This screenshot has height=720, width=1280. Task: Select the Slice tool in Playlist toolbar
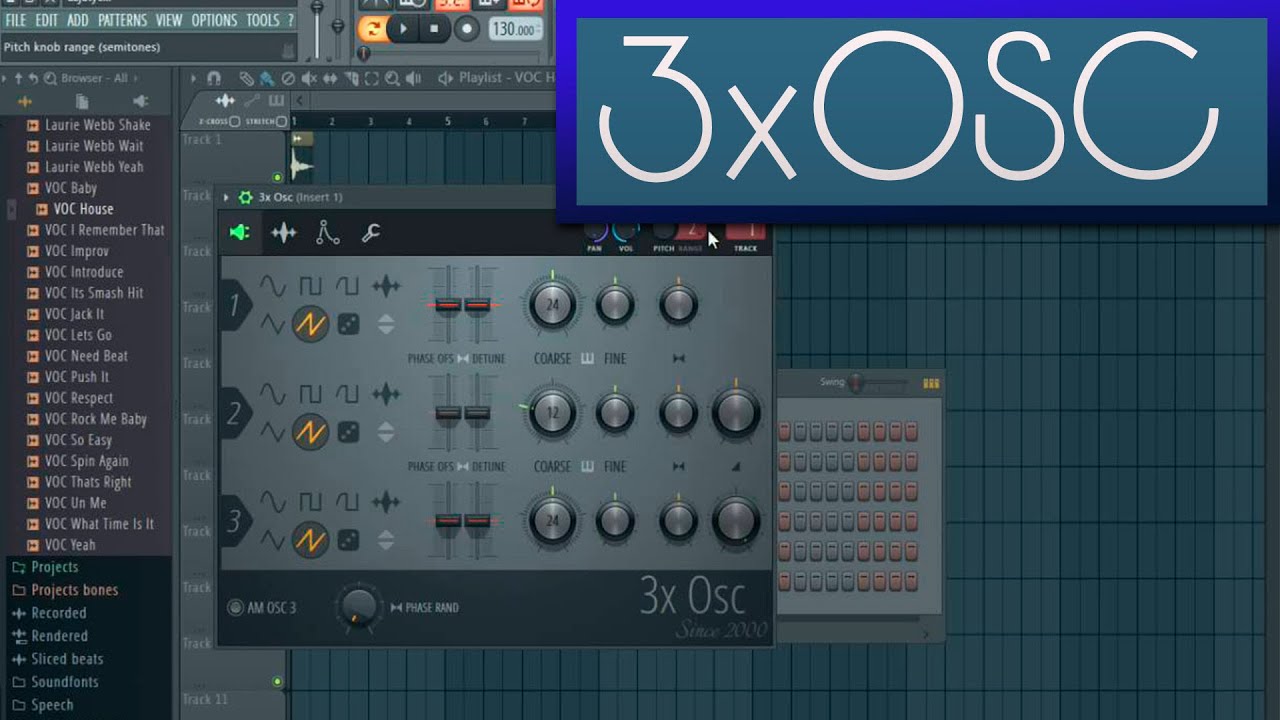point(351,78)
